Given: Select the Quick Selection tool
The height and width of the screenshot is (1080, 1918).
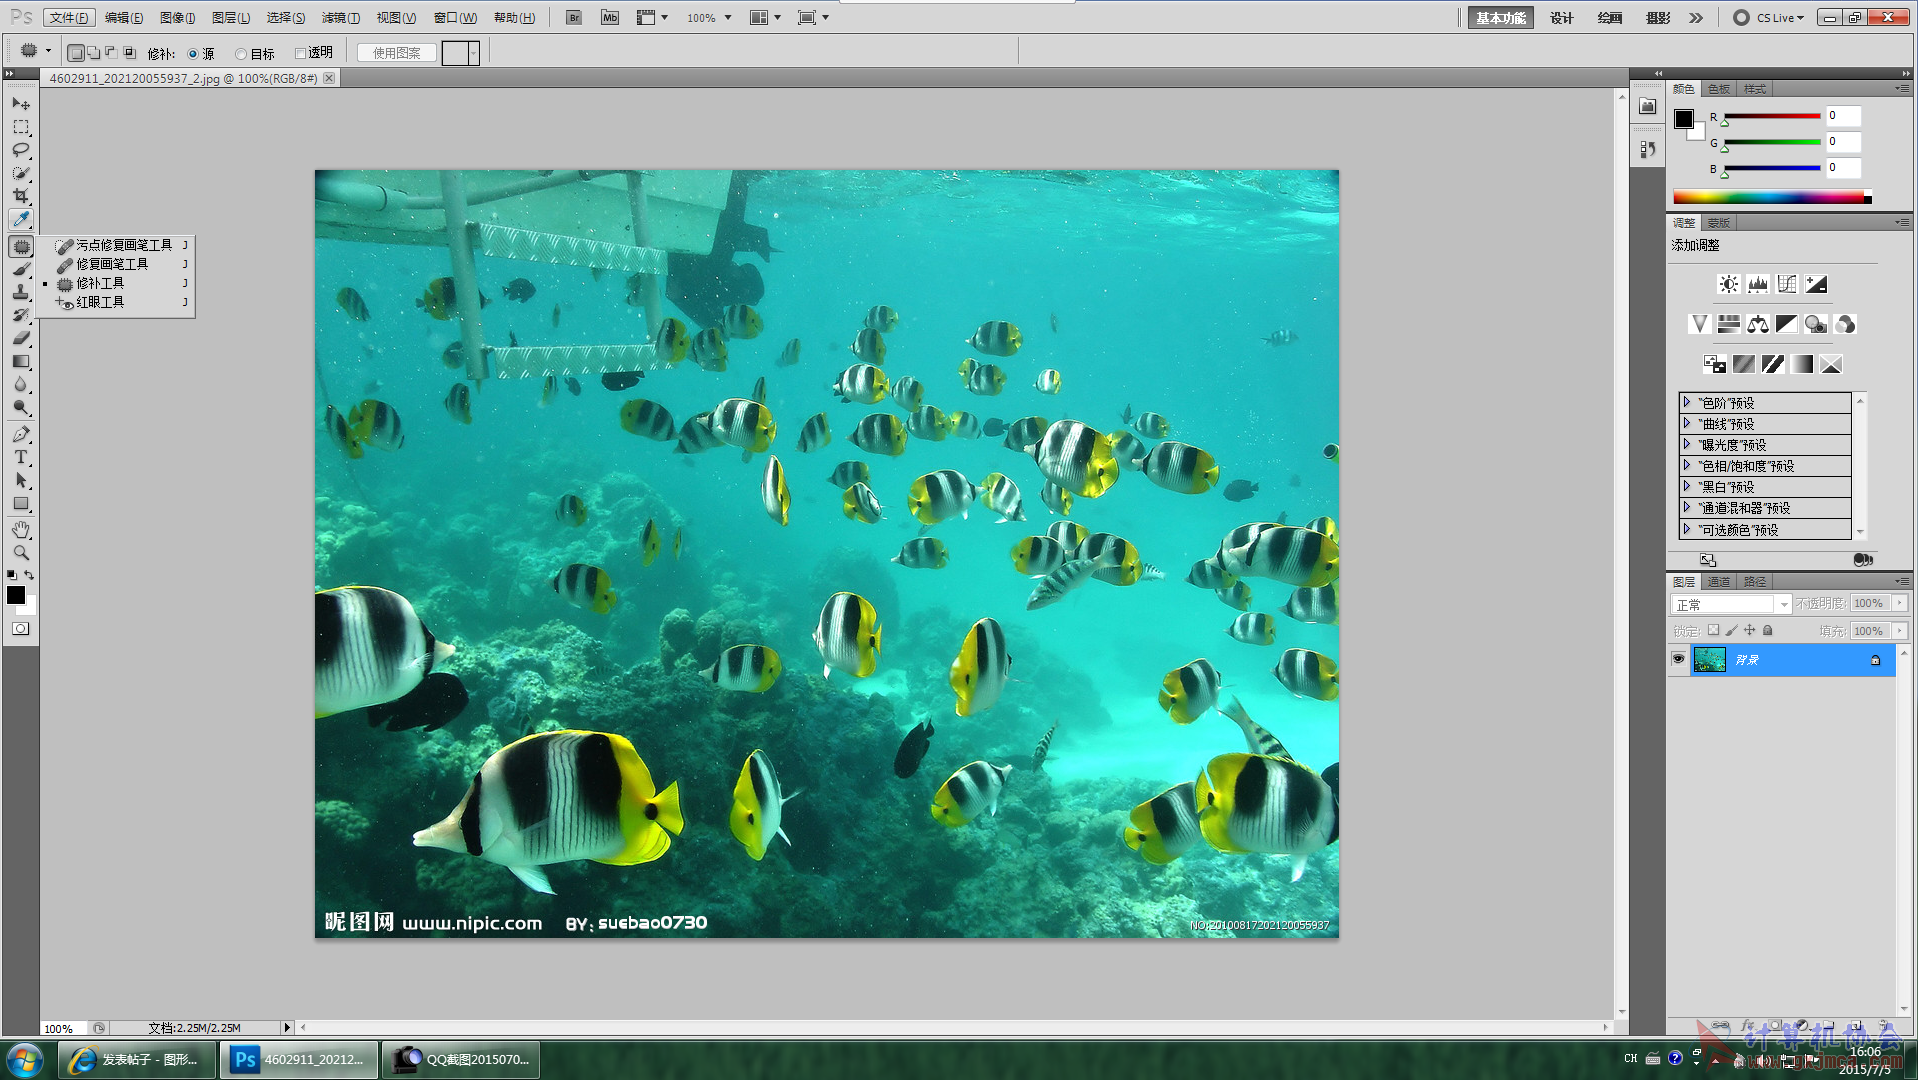Looking at the screenshot, I should (x=21, y=173).
